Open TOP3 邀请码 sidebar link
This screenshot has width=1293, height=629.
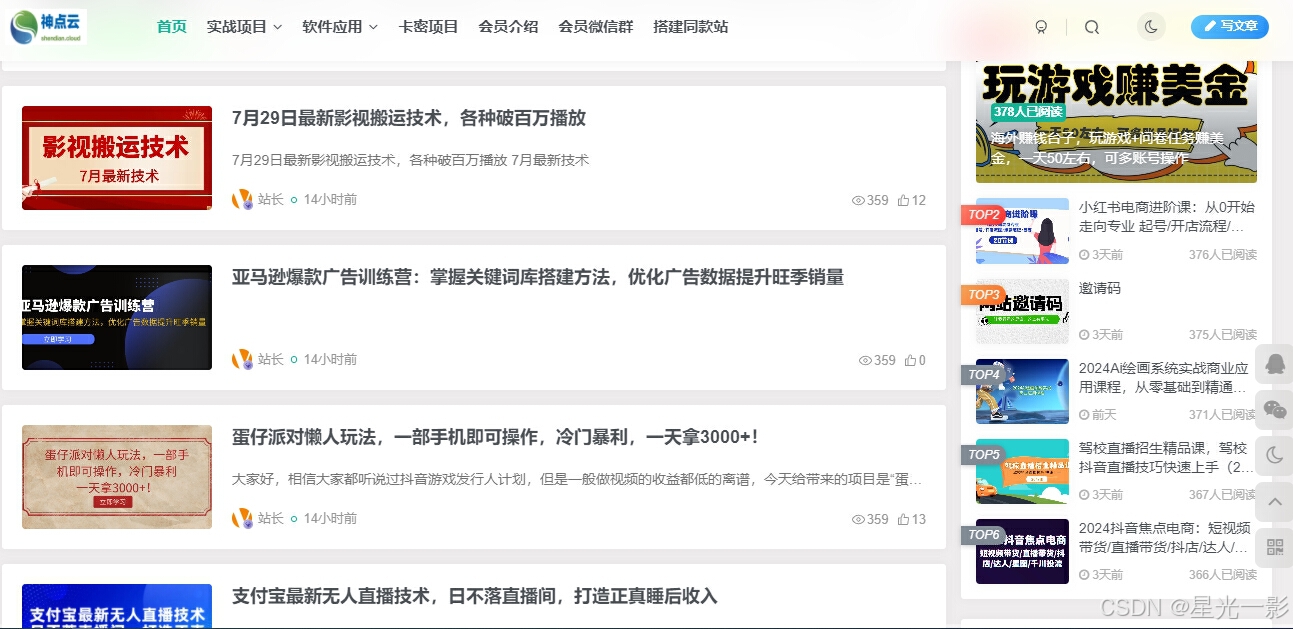(1100, 288)
